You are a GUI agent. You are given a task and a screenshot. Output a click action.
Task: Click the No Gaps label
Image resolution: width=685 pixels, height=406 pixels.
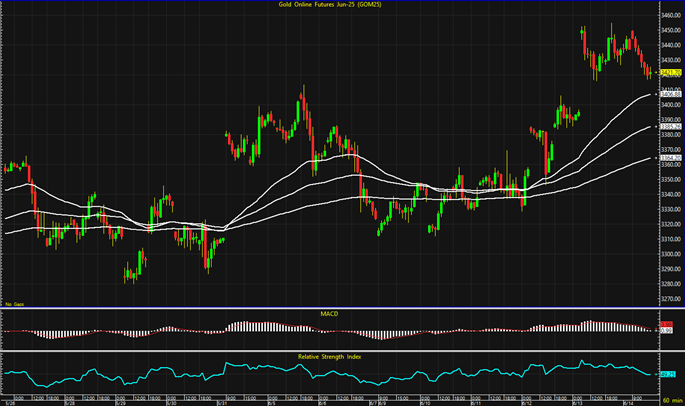(14, 304)
